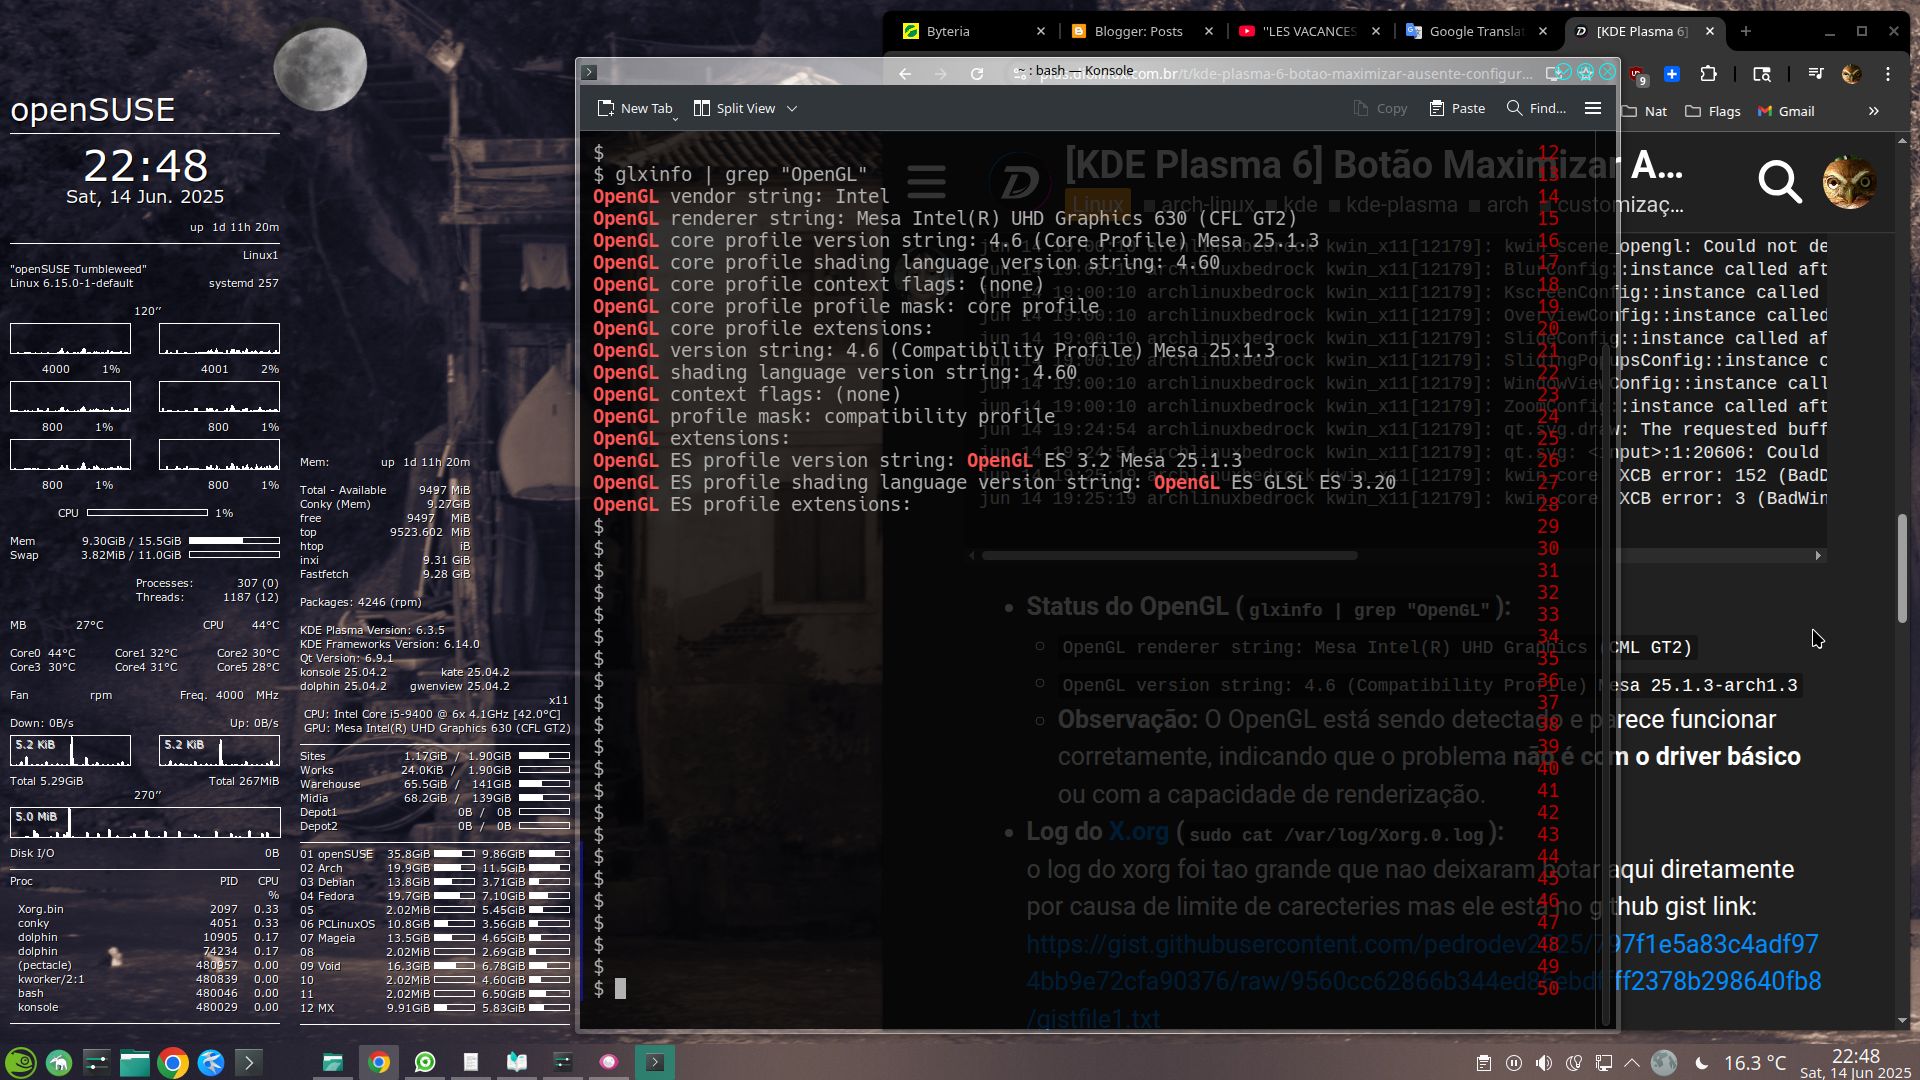Select the KDE Plasma 6 browser tab
The height and width of the screenshot is (1080, 1920).
1645,31
